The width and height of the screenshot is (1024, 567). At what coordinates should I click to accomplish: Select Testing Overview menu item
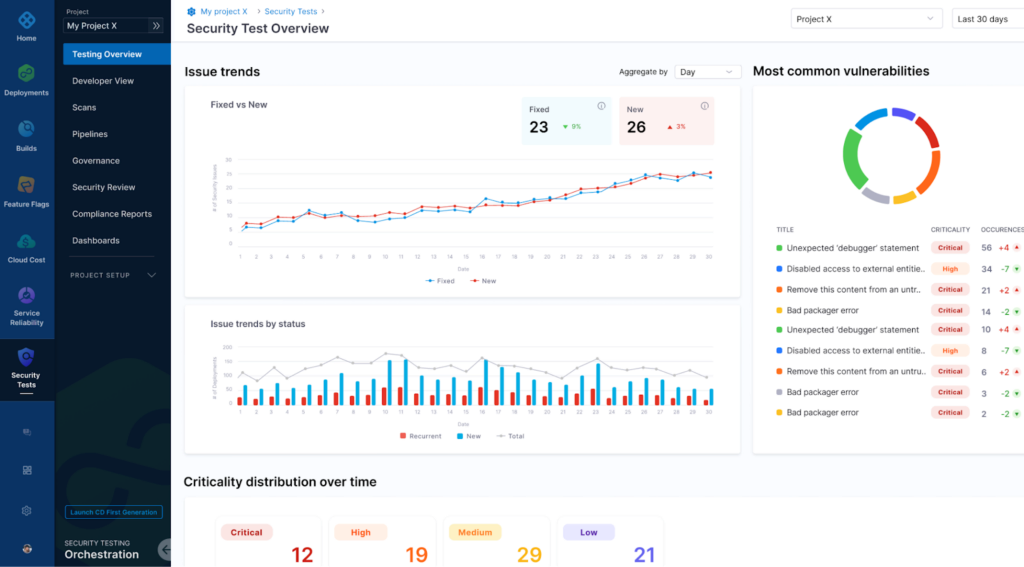pyautogui.click(x=117, y=54)
